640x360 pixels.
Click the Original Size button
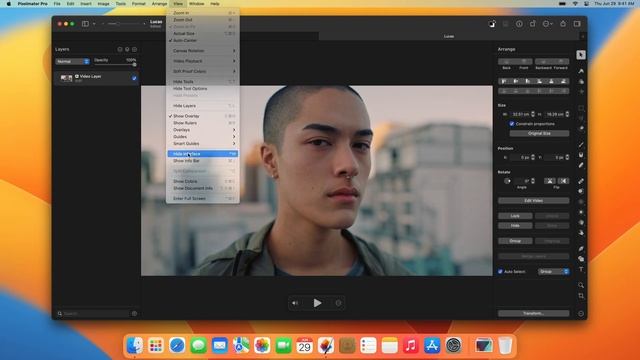[x=539, y=133]
